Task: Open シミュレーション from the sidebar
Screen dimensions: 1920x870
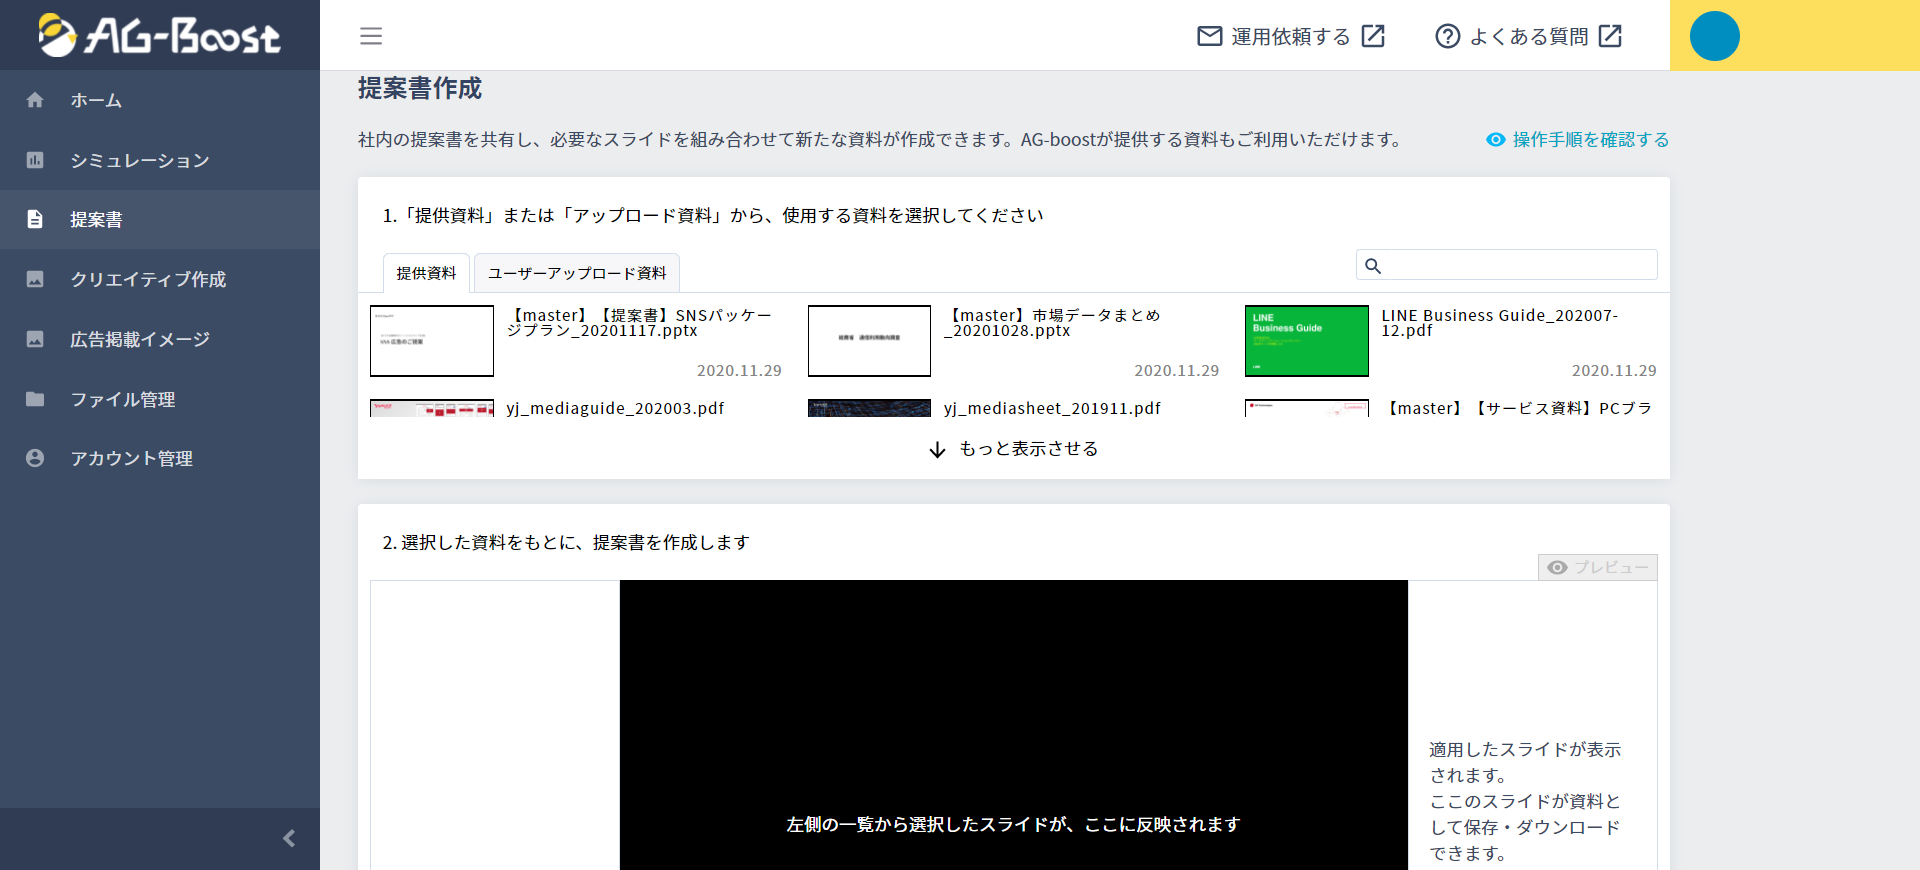Action: pos(139,160)
